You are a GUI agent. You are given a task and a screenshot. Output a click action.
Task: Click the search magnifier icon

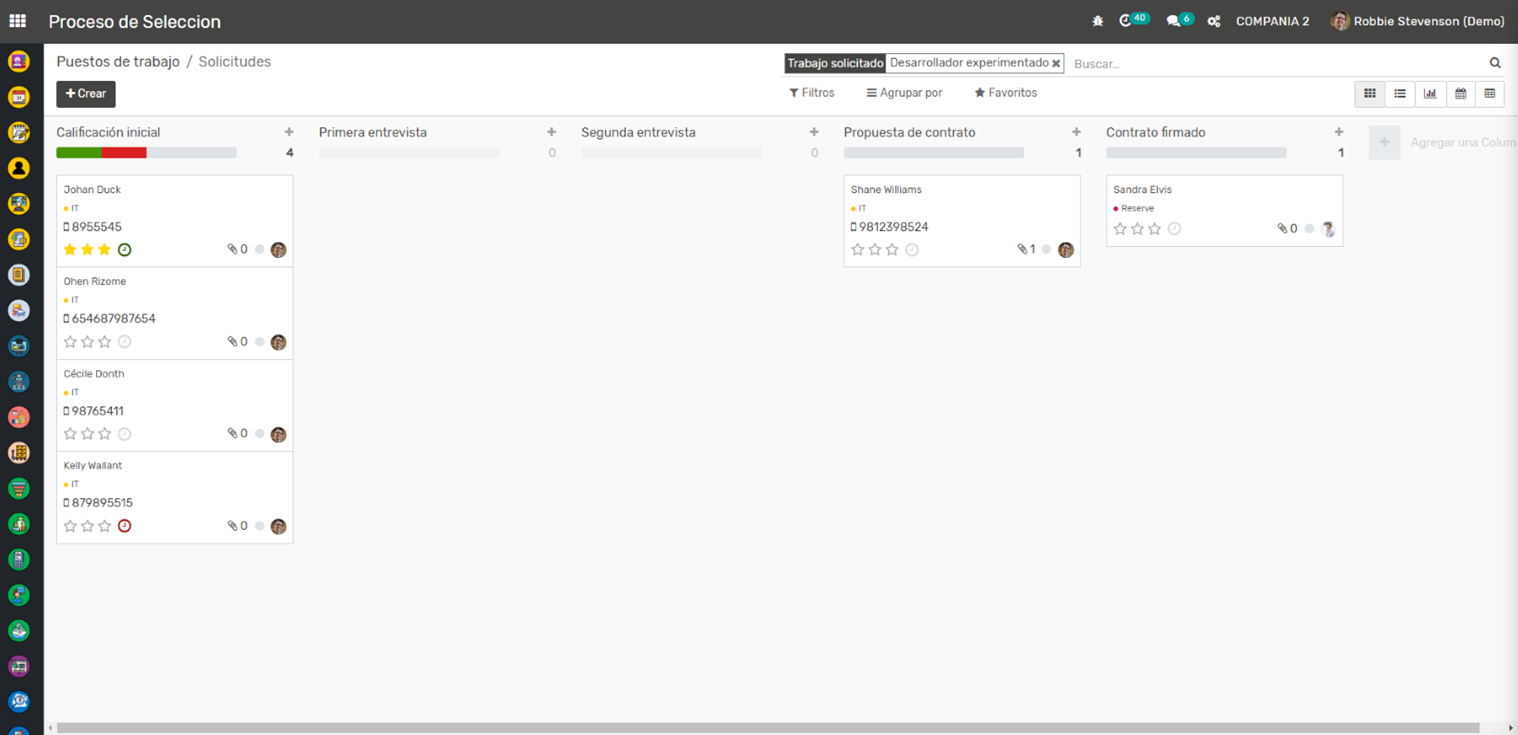(1495, 63)
